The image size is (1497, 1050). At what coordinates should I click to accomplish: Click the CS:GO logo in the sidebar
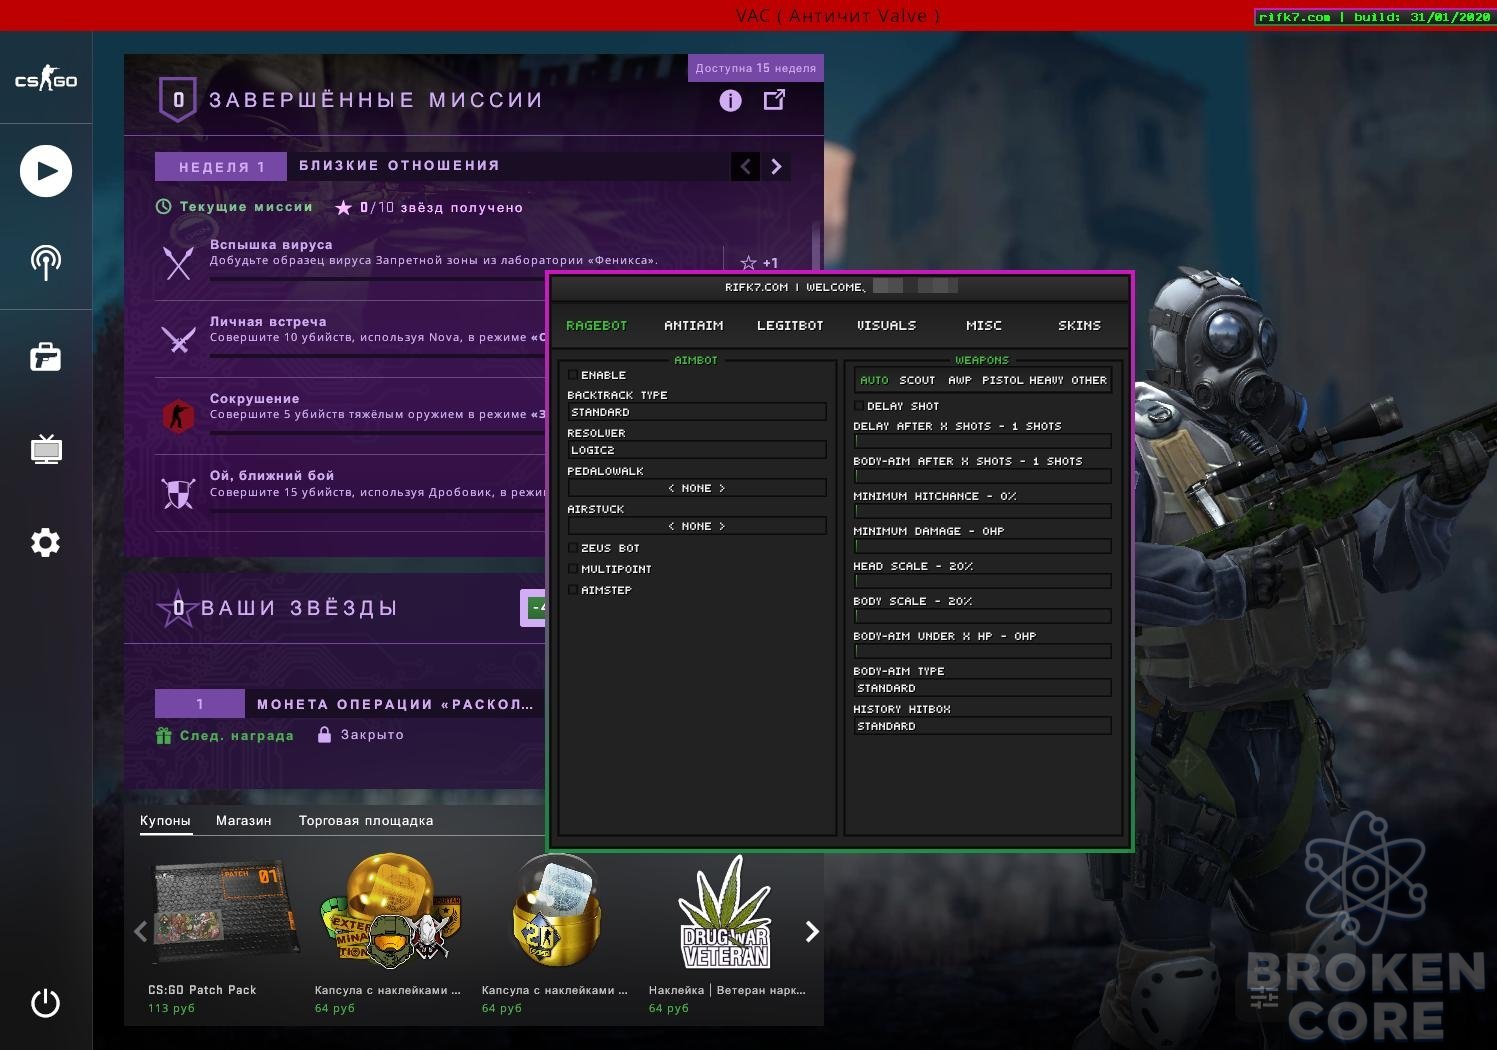(x=46, y=80)
